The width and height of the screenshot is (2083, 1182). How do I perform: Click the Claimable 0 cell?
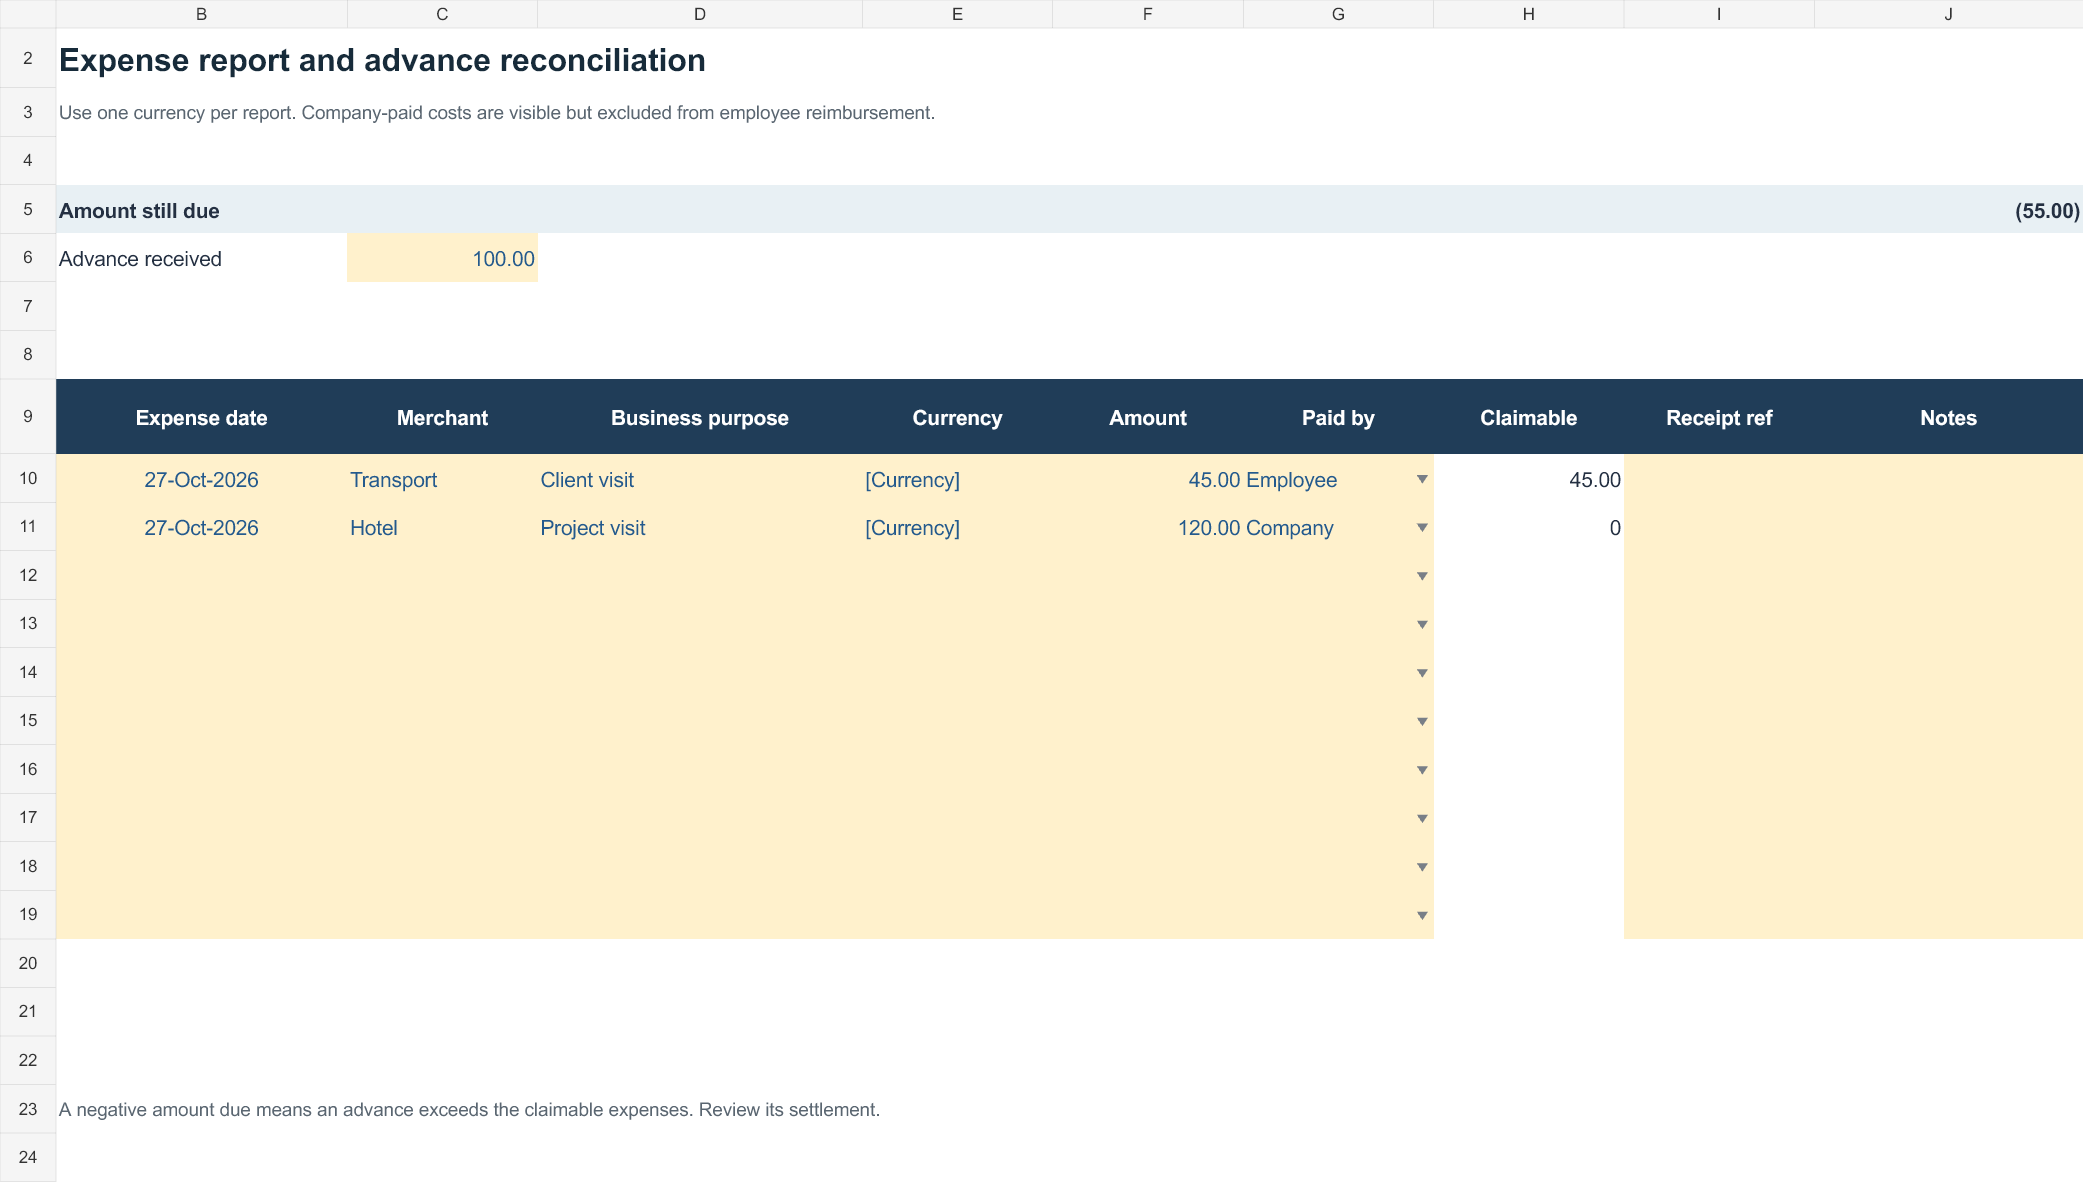coord(1528,528)
